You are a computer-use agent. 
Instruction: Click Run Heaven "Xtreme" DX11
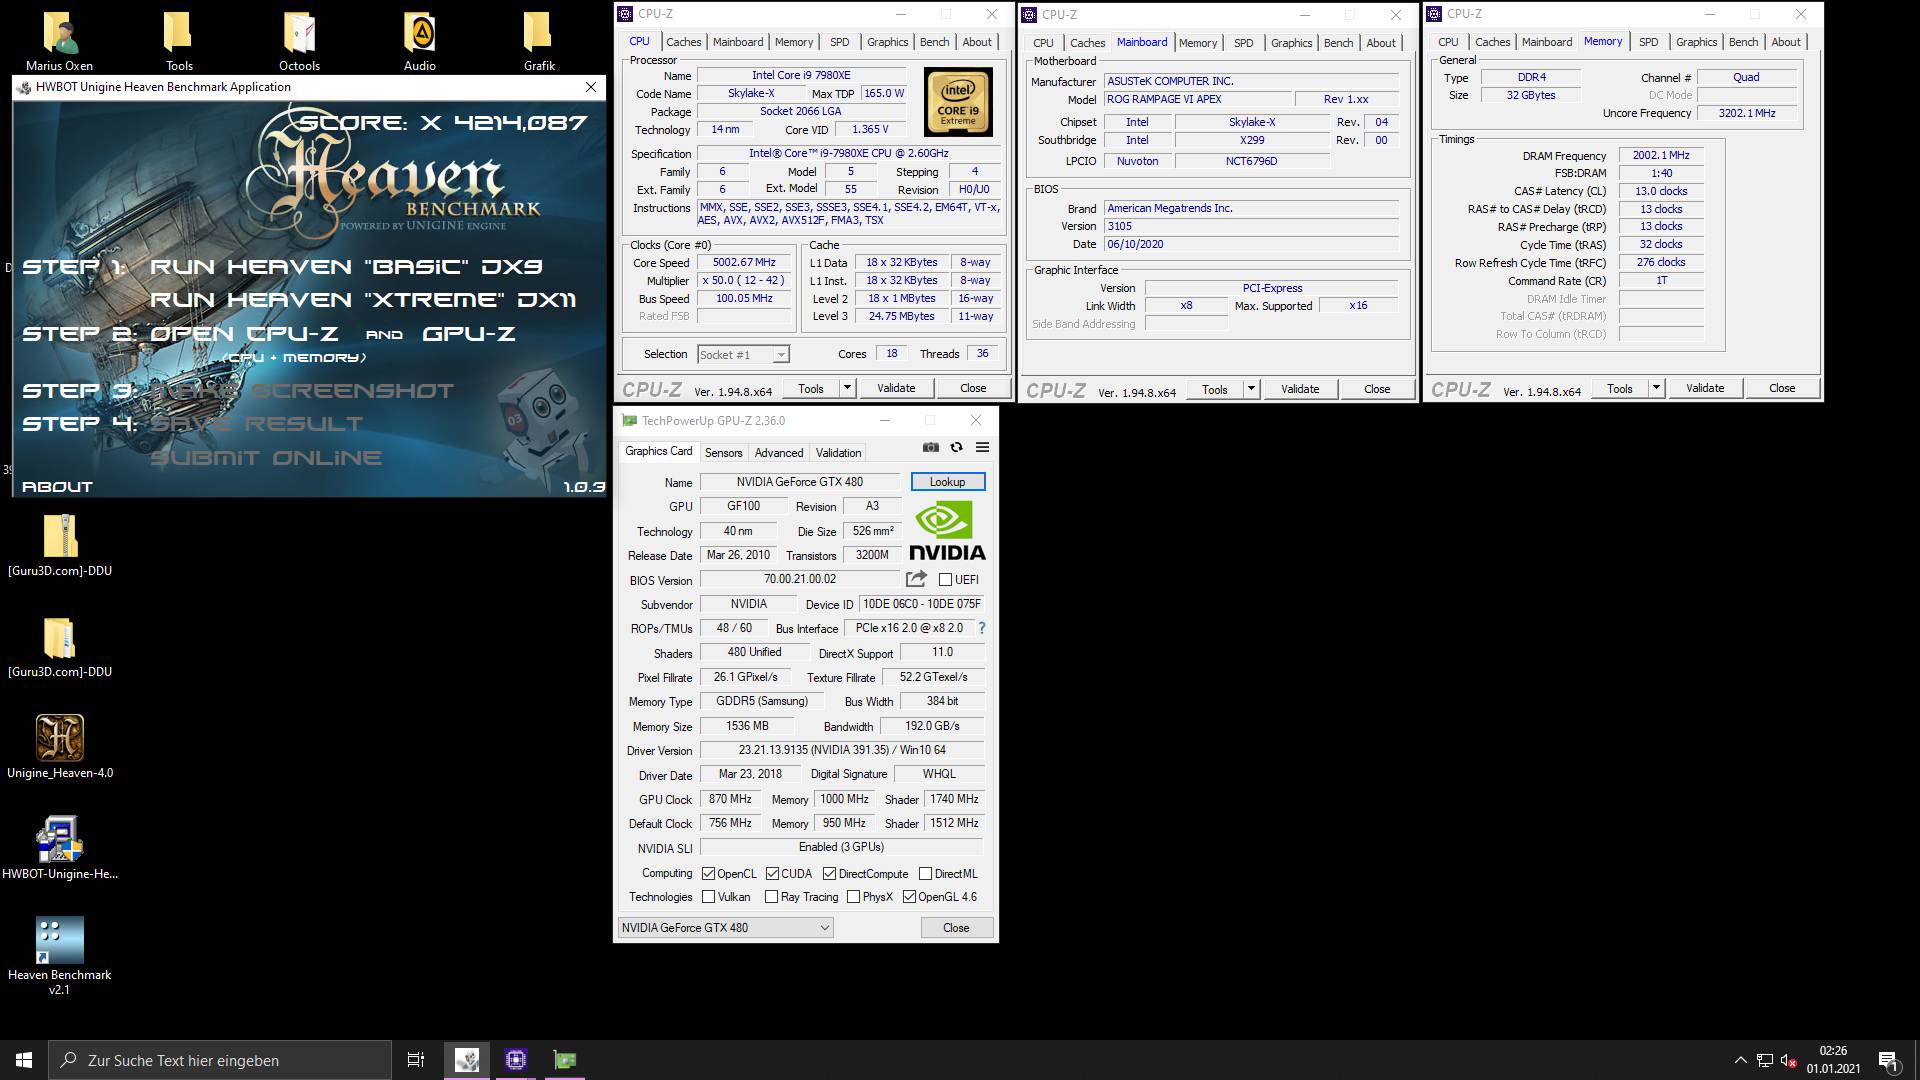point(363,300)
